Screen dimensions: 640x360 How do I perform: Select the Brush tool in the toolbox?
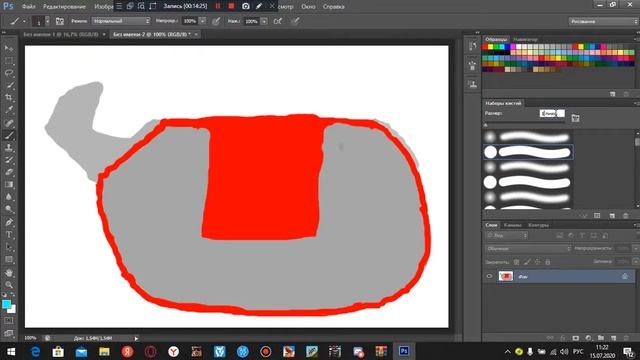click(9, 136)
